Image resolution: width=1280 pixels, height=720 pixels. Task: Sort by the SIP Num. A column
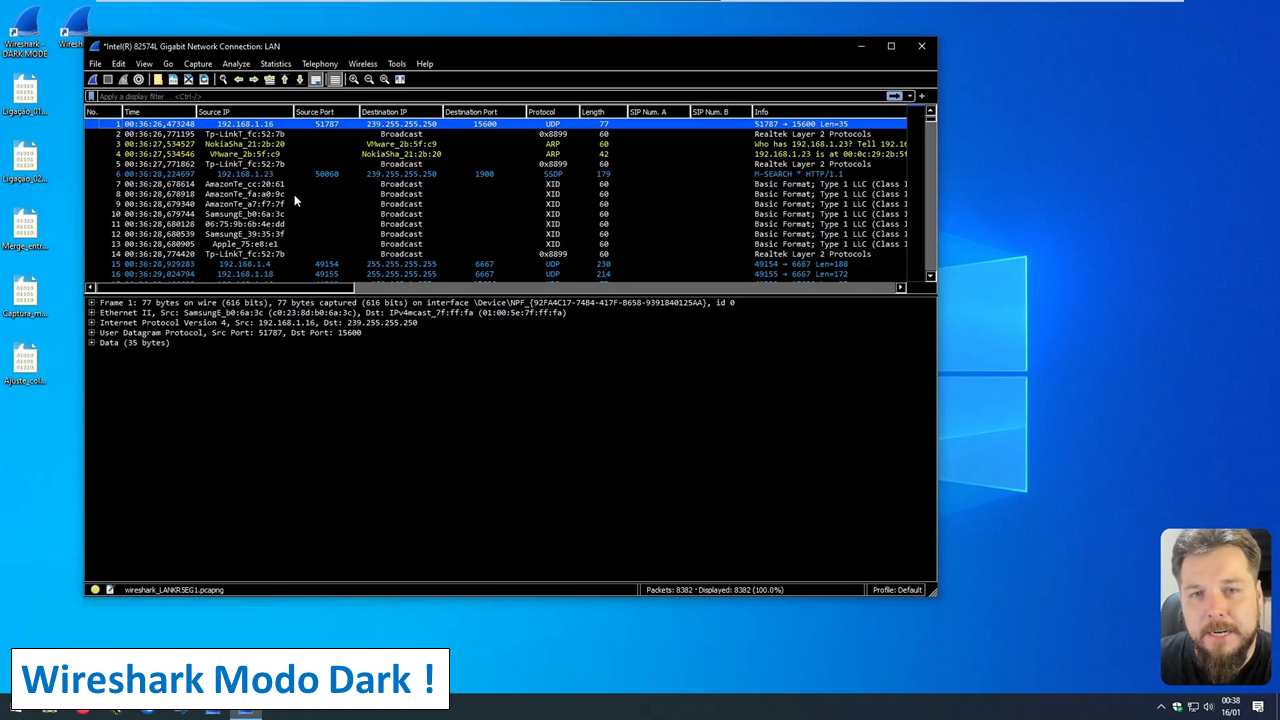(658, 112)
